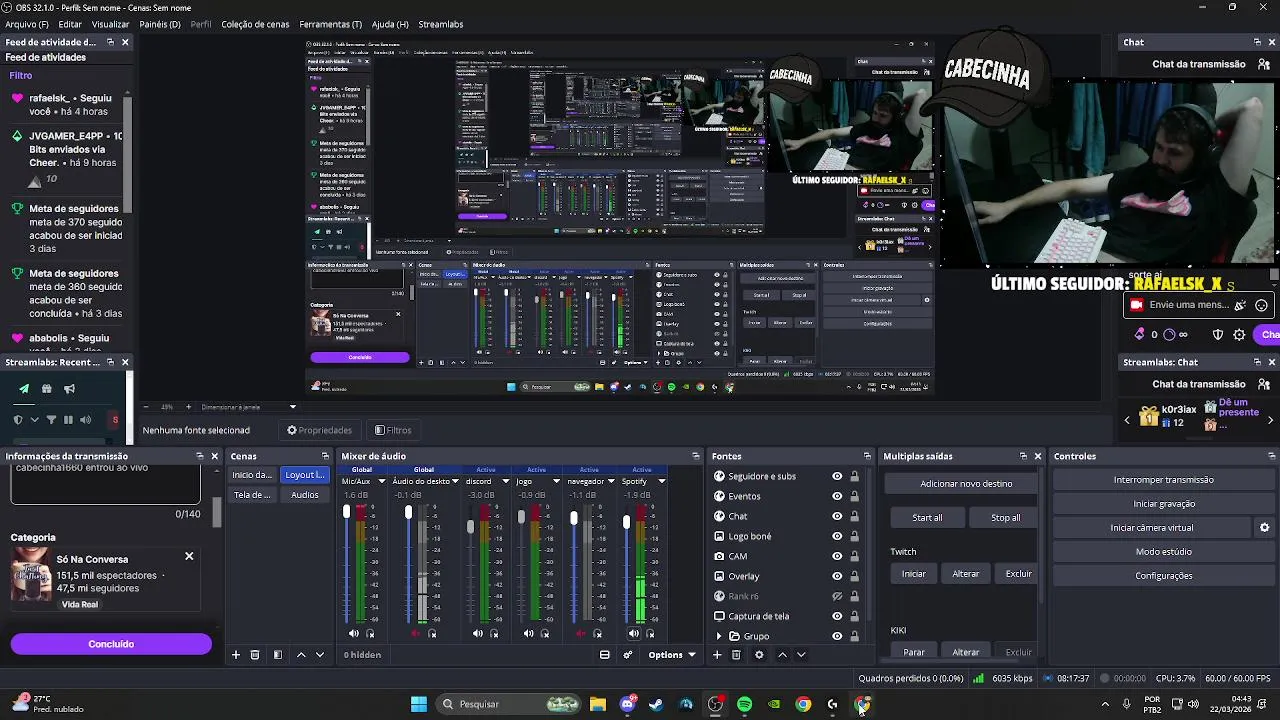Open navegador channel dropdown arrow
This screenshot has height=720, width=1280.
[609, 481]
